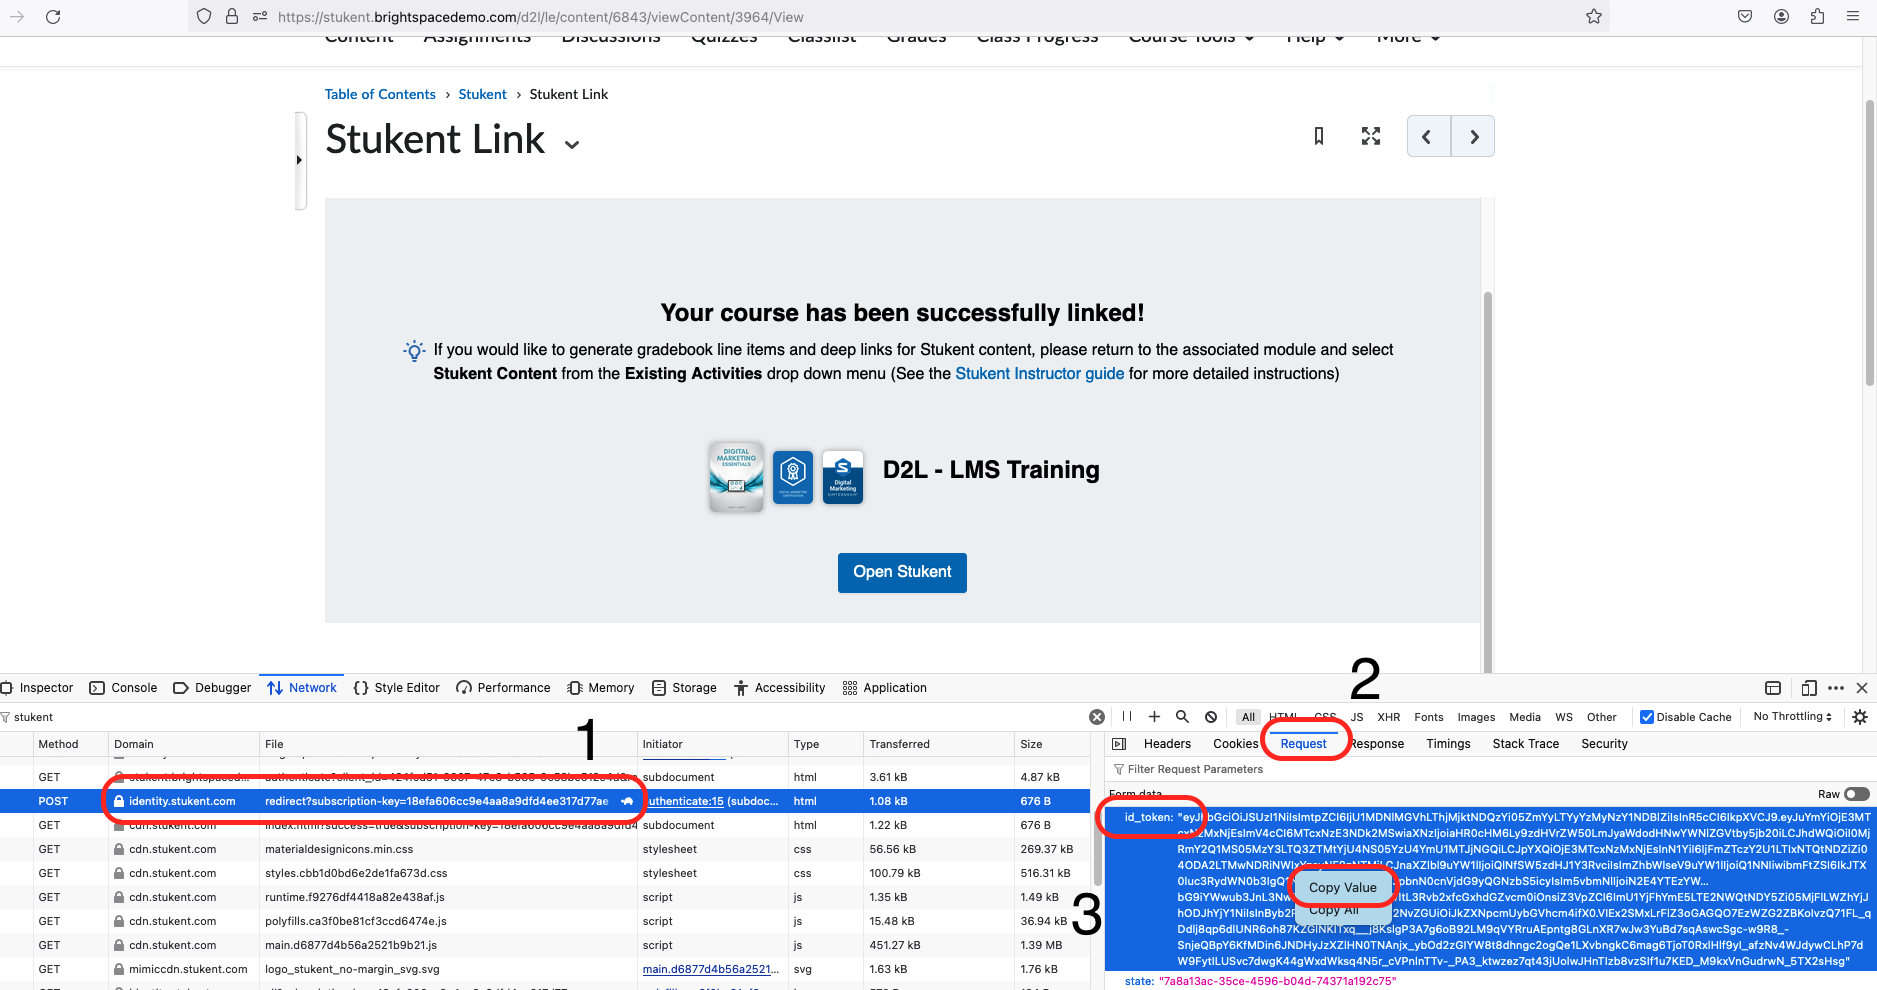
Task: Open request blocking icon
Action: [x=1211, y=717]
